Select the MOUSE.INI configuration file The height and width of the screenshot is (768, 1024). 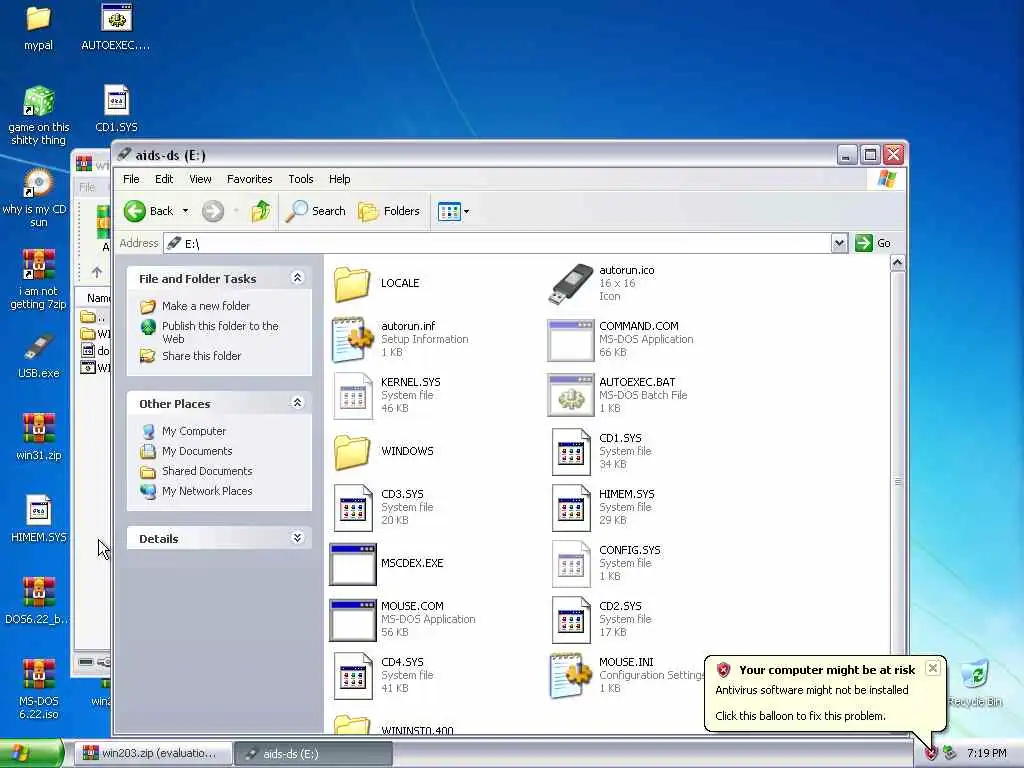[x=626, y=675]
